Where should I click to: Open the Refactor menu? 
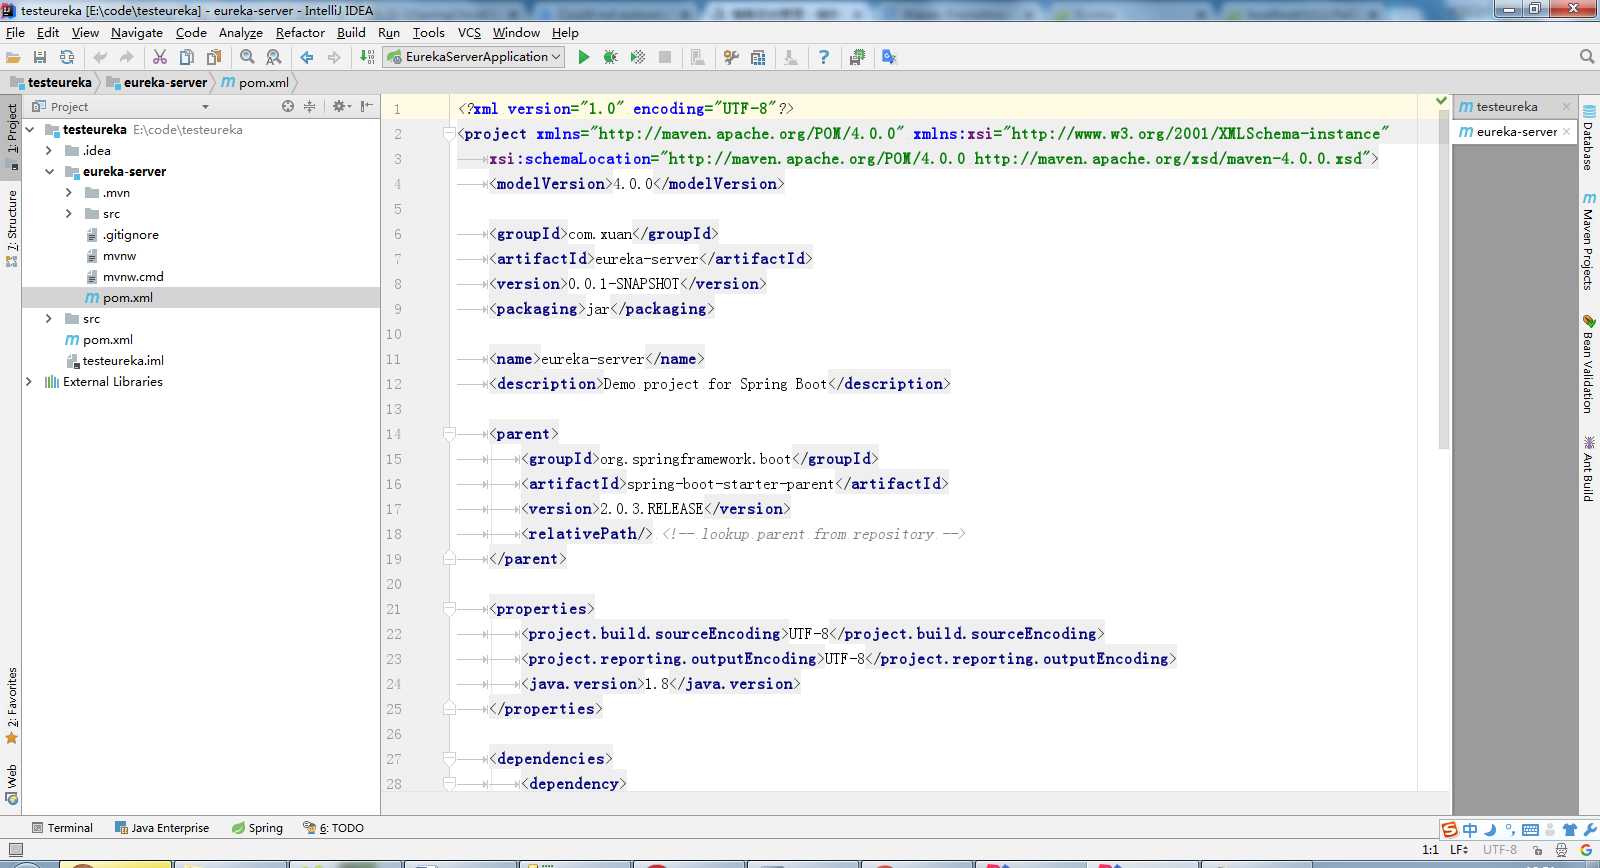(x=300, y=32)
